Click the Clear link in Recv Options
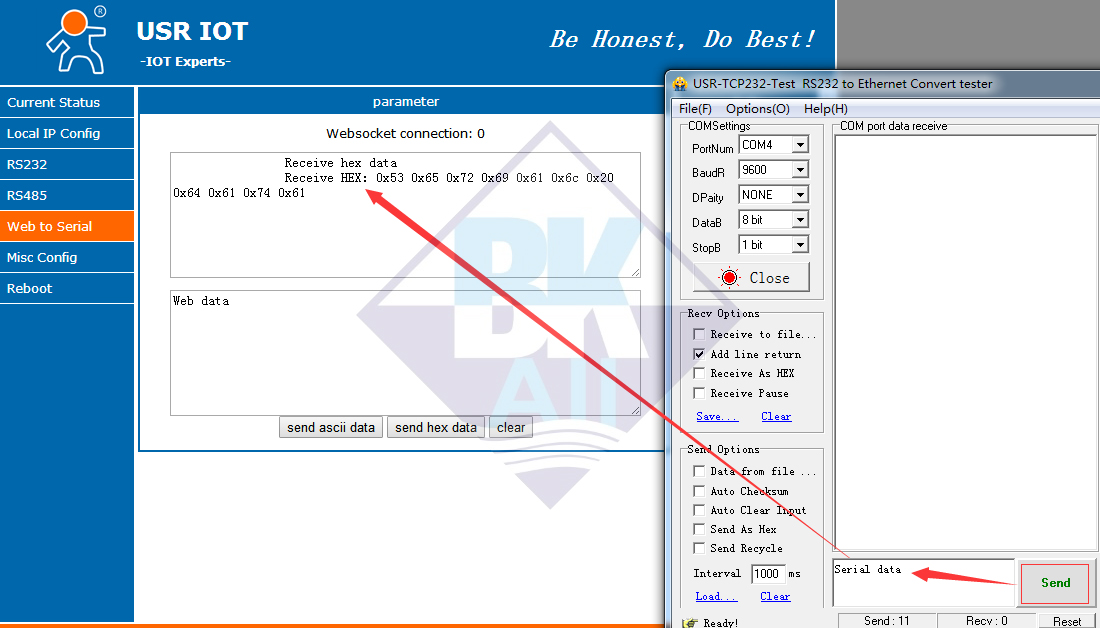This screenshot has width=1100, height=628. (776, 416)
